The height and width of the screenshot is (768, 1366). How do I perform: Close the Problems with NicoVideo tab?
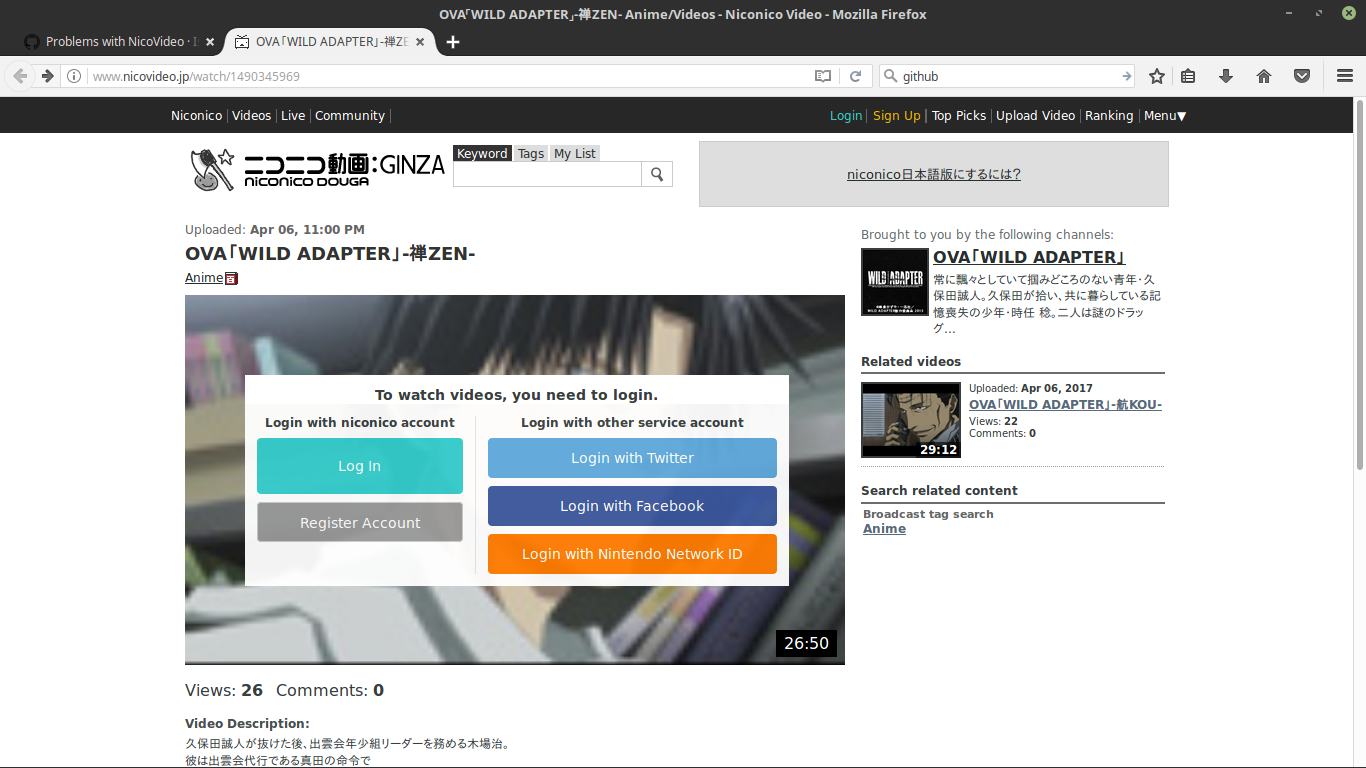(x=210, y=42)
